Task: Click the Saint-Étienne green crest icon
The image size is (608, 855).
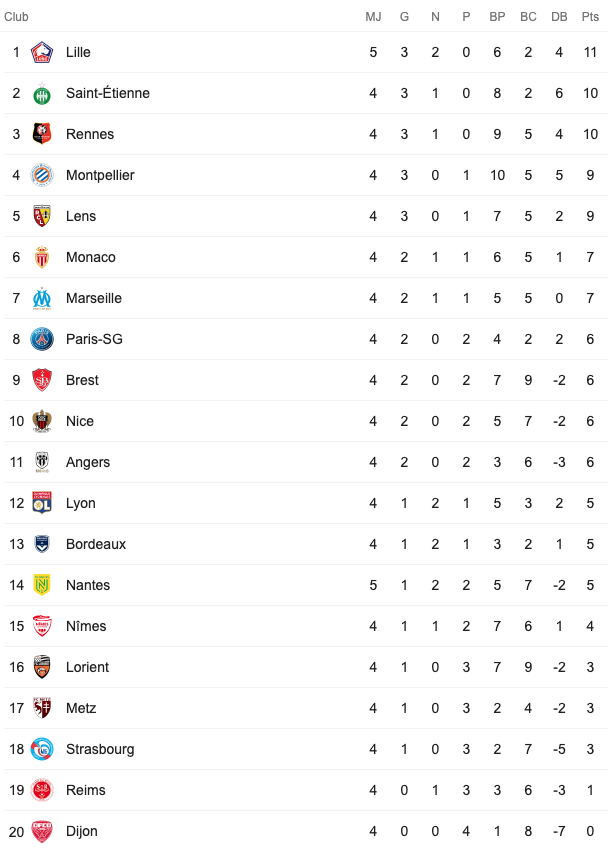Action: (x=42, y=94)
